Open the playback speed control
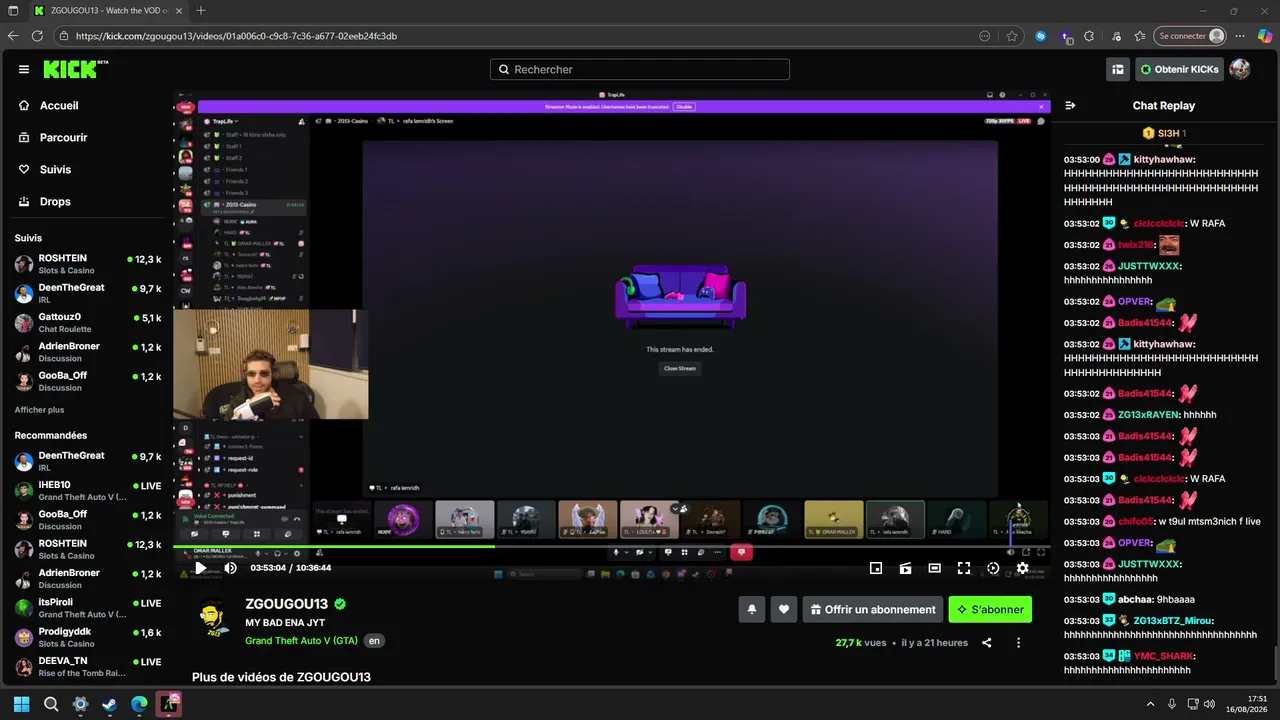This screenshot has height=720, width=1280. point(993,568)
